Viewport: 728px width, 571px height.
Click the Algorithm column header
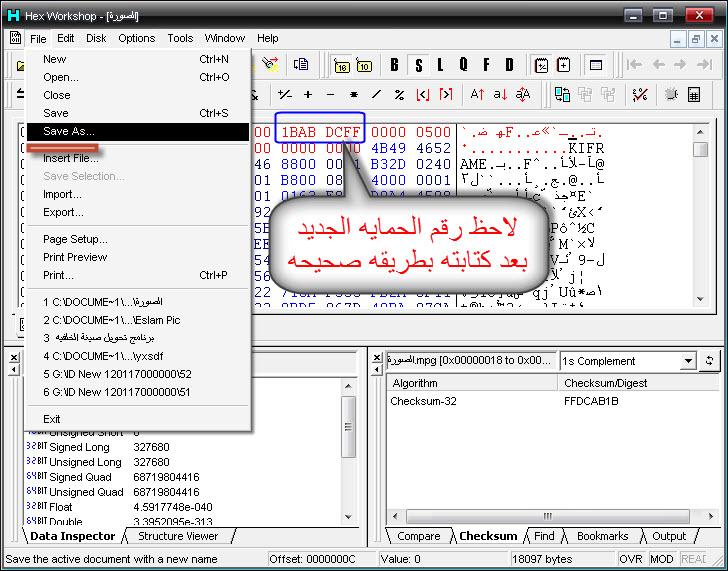(472, 383)
